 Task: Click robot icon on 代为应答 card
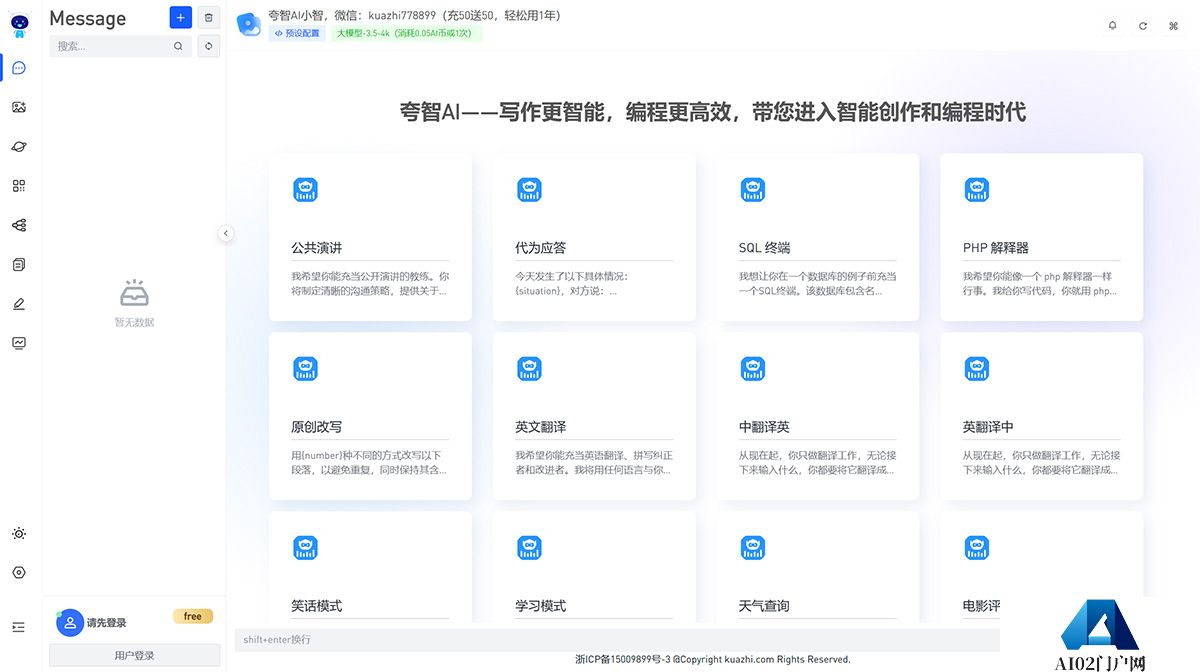pos(529,190)
